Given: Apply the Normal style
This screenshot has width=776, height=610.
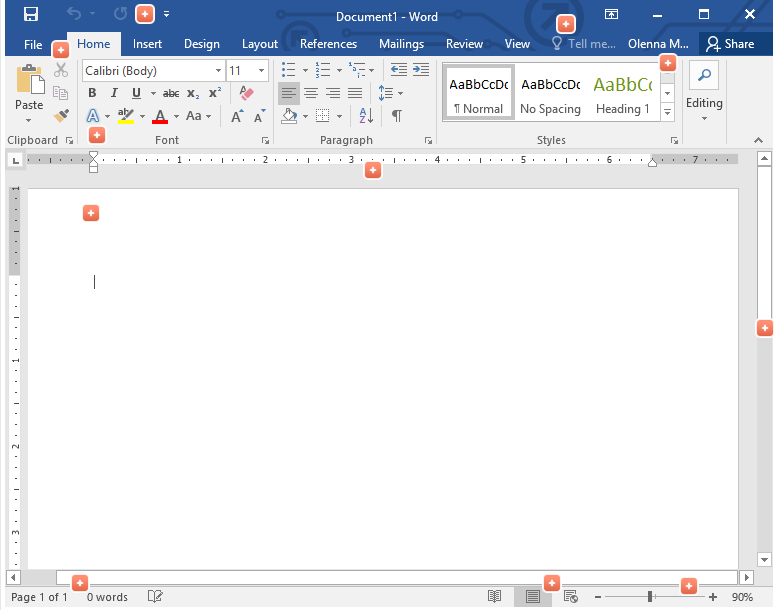Looking at the screenshot, I should (479, 93).
